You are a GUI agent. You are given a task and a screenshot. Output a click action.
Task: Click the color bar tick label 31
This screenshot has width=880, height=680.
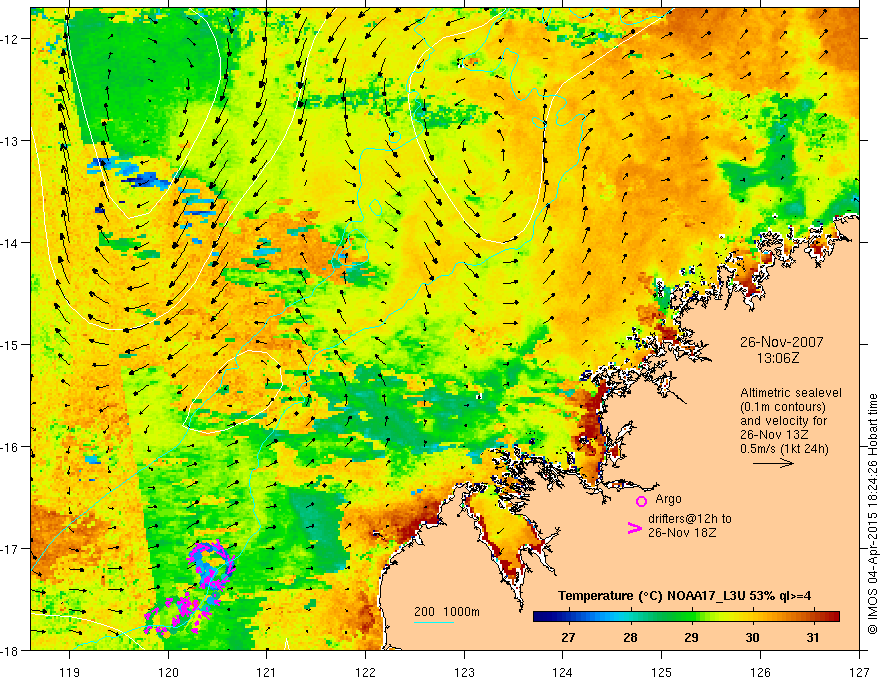[812, 638]
